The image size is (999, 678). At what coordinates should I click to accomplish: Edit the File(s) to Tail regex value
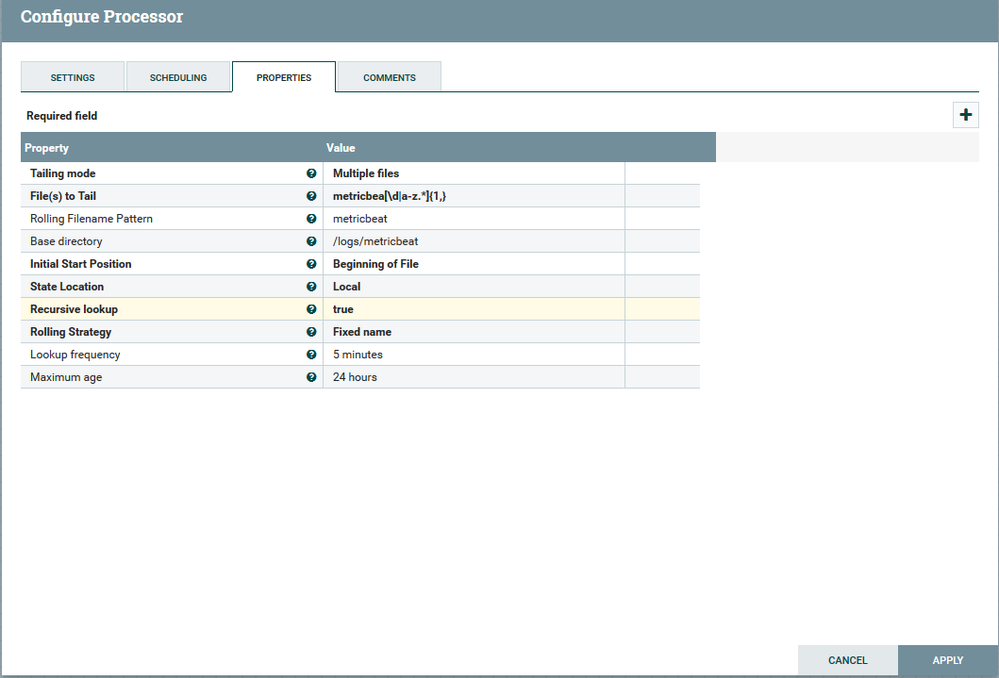[473, 196]
